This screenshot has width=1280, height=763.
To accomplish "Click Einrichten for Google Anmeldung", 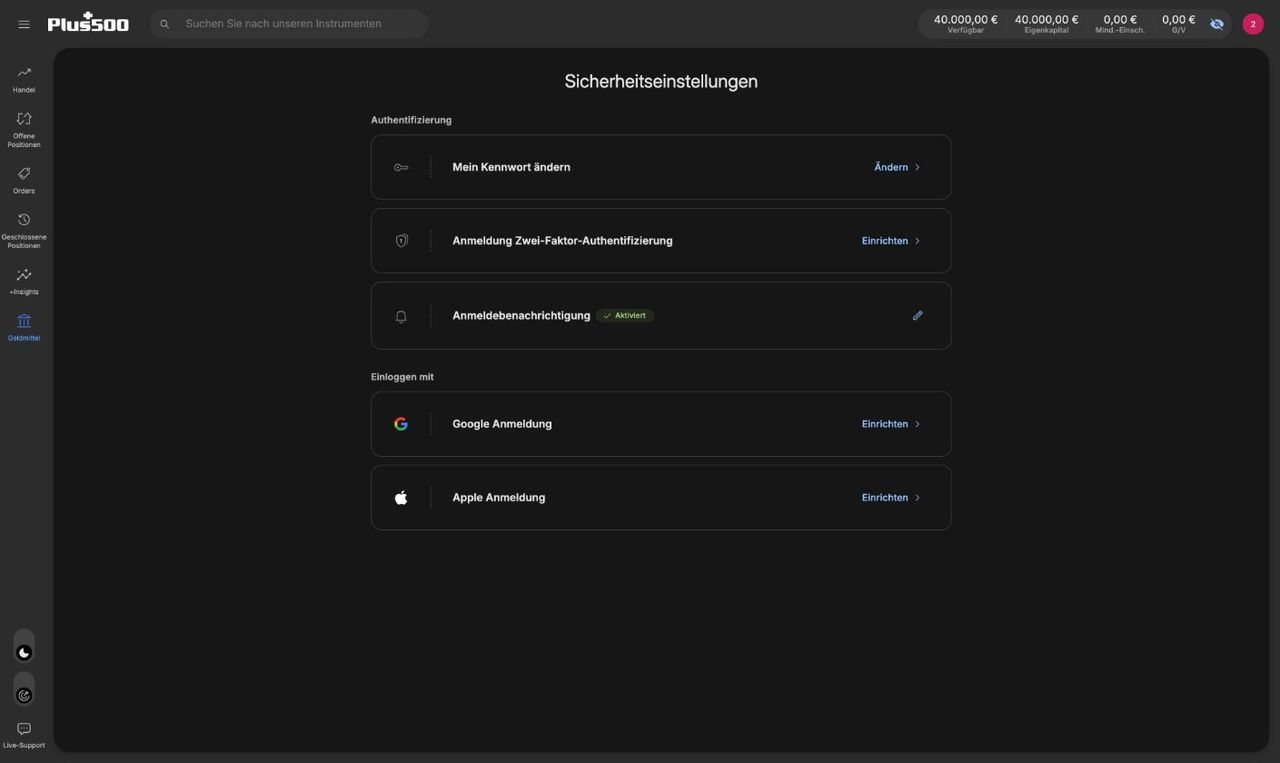I will click(x=885, y=424).
